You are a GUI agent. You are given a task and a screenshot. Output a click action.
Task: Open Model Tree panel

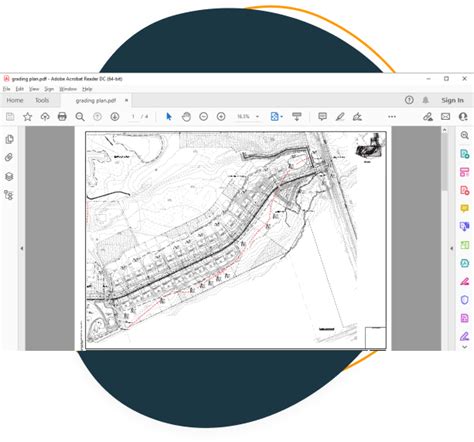(x=9, y=195)
